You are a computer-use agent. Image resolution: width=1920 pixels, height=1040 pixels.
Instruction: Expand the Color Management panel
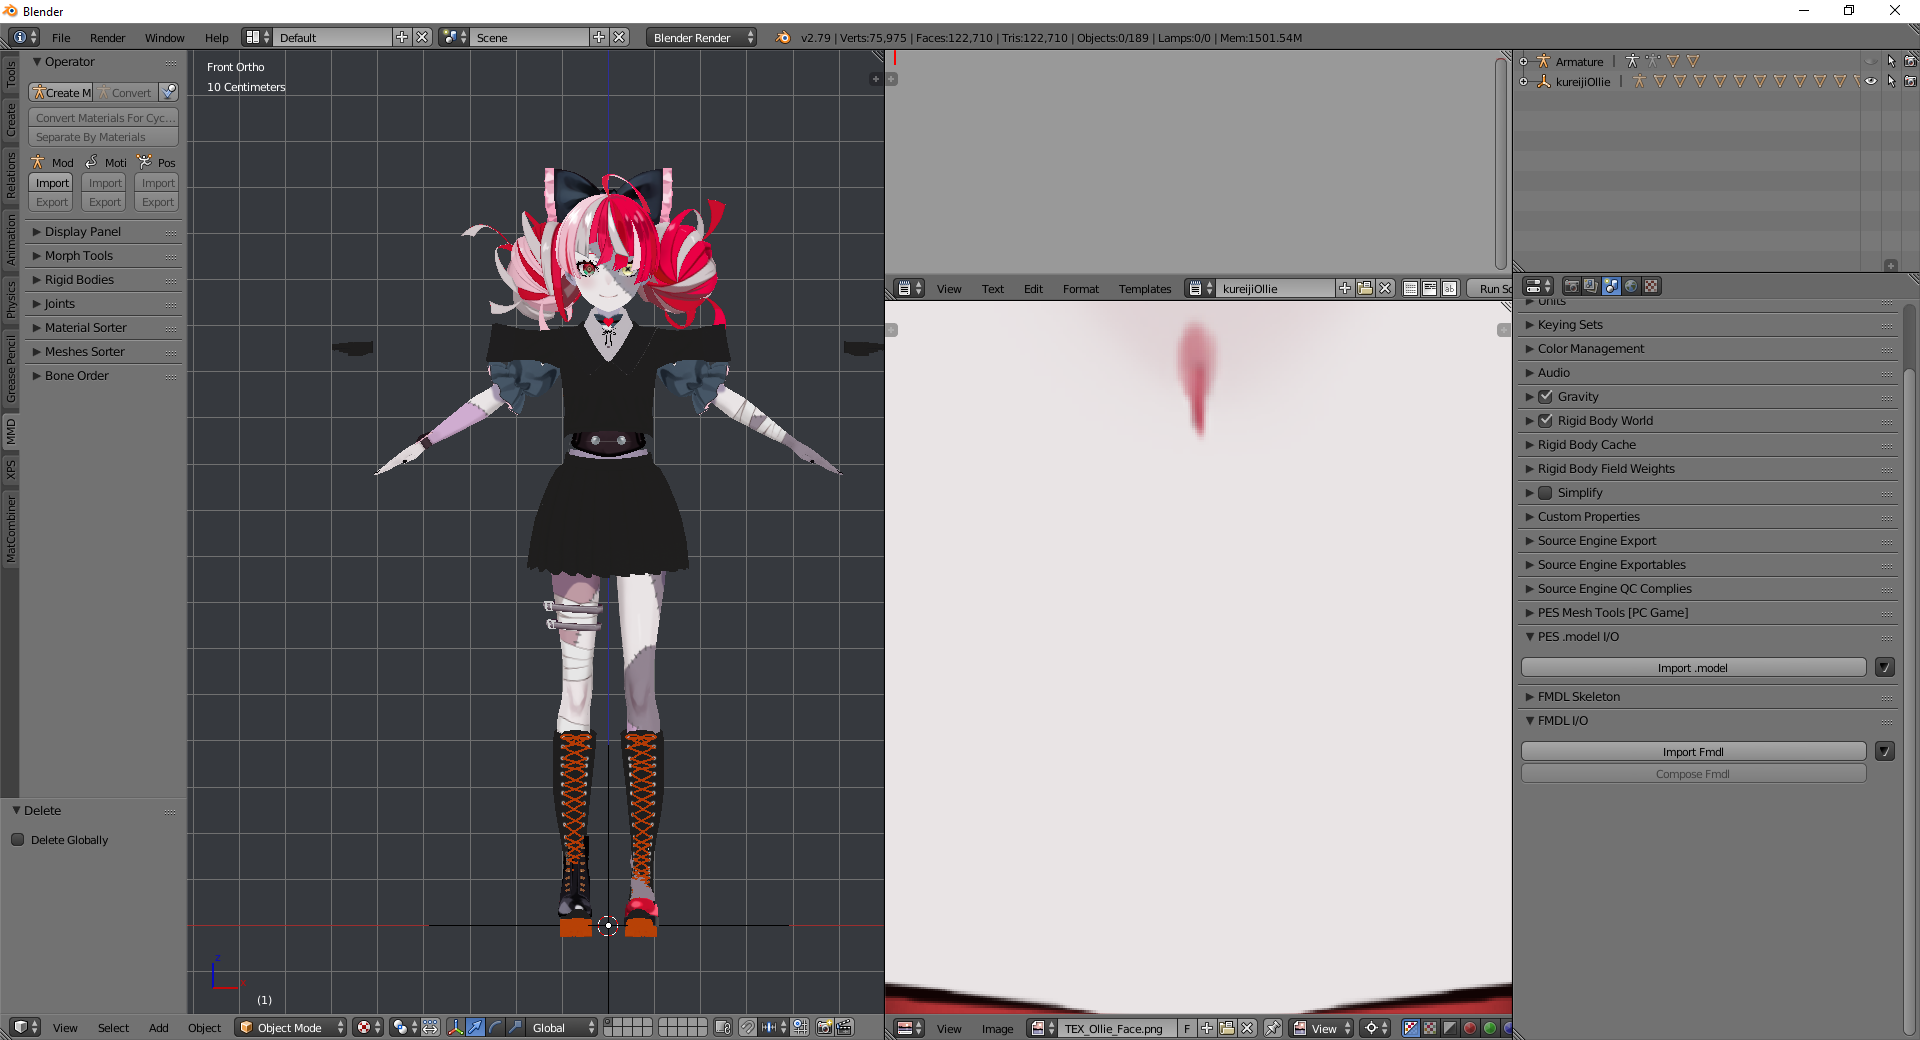coord(1590,349)
